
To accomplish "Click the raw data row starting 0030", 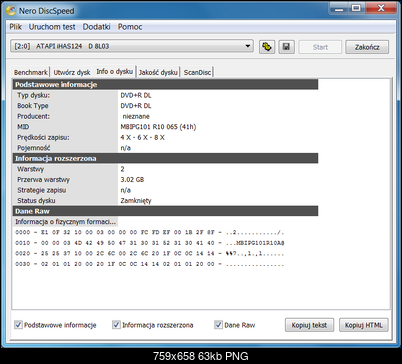I will (x=150, y=264).
